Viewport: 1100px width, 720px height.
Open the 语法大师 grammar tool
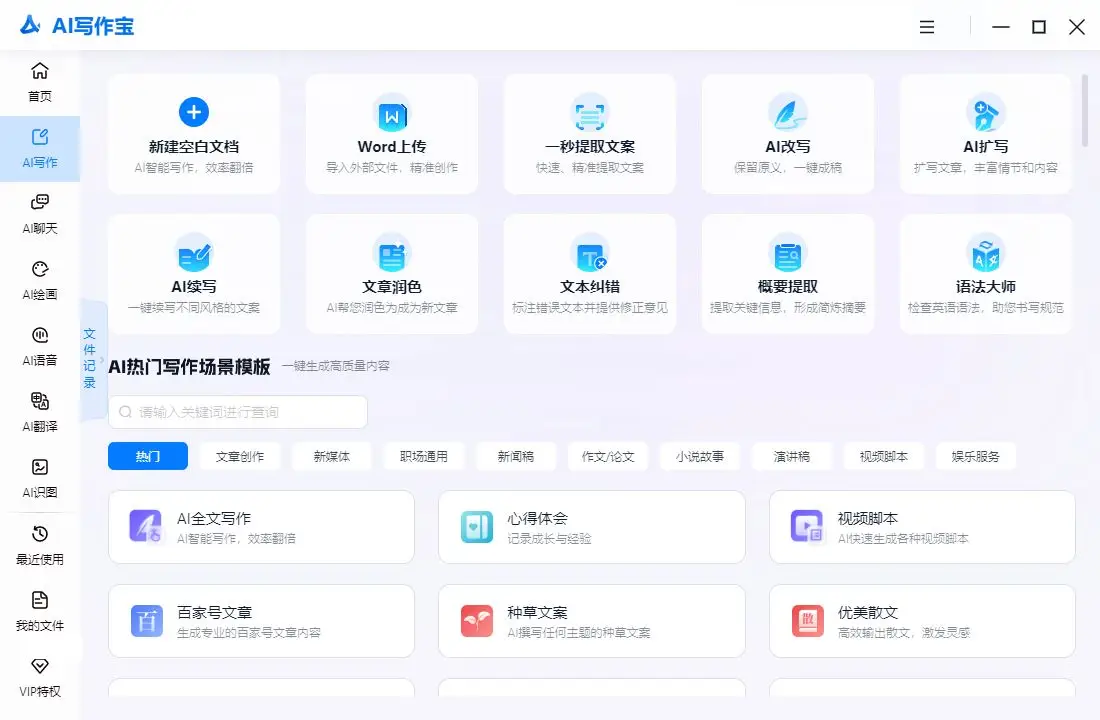(986, 274)
